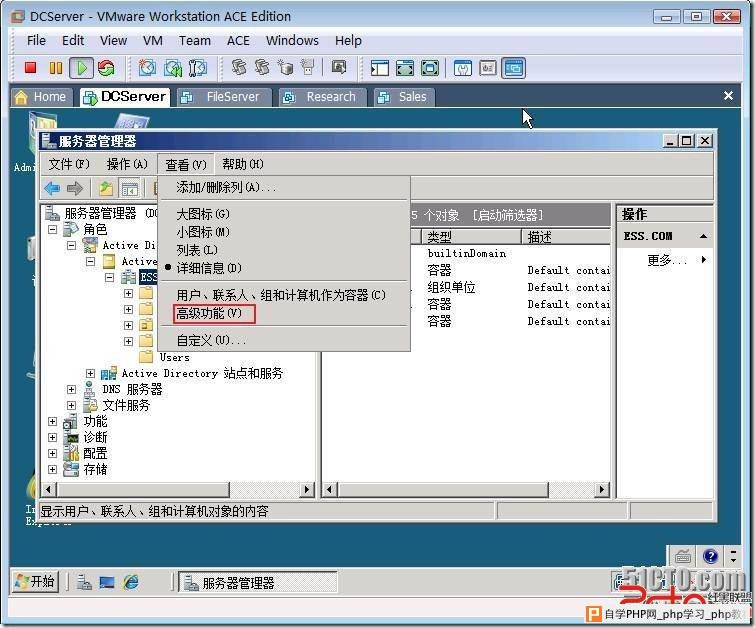The width and height of the screenshot is (755, 628).
Task: Collapse the 角色 tree node
Action: [x=52, y=230]
